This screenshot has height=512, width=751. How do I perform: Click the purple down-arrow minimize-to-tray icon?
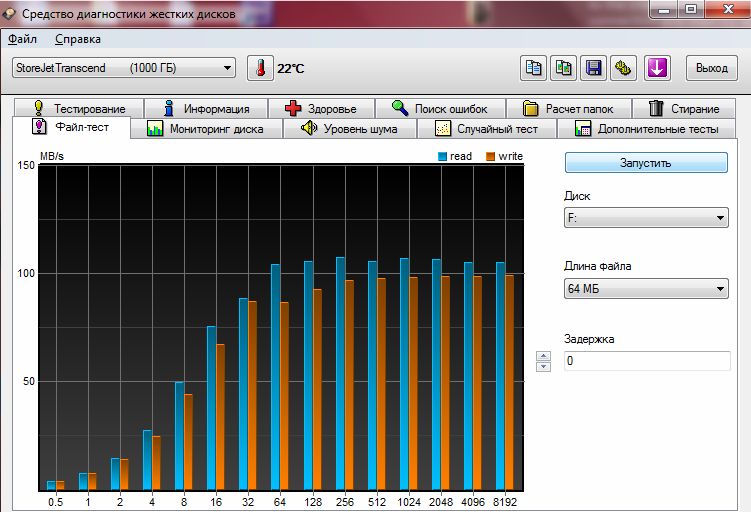[656, 68]
